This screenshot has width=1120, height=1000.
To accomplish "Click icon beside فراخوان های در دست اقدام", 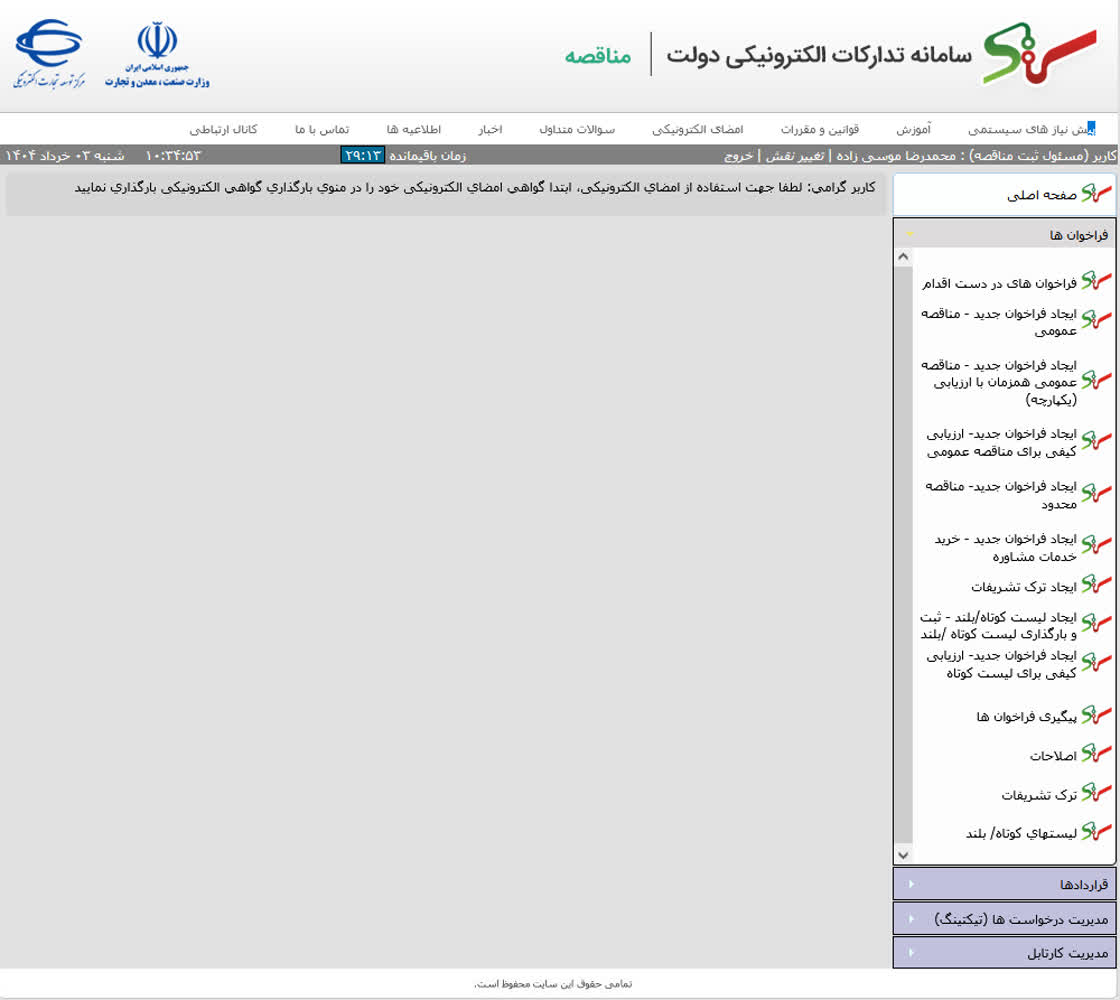I will coord(1096,280).
